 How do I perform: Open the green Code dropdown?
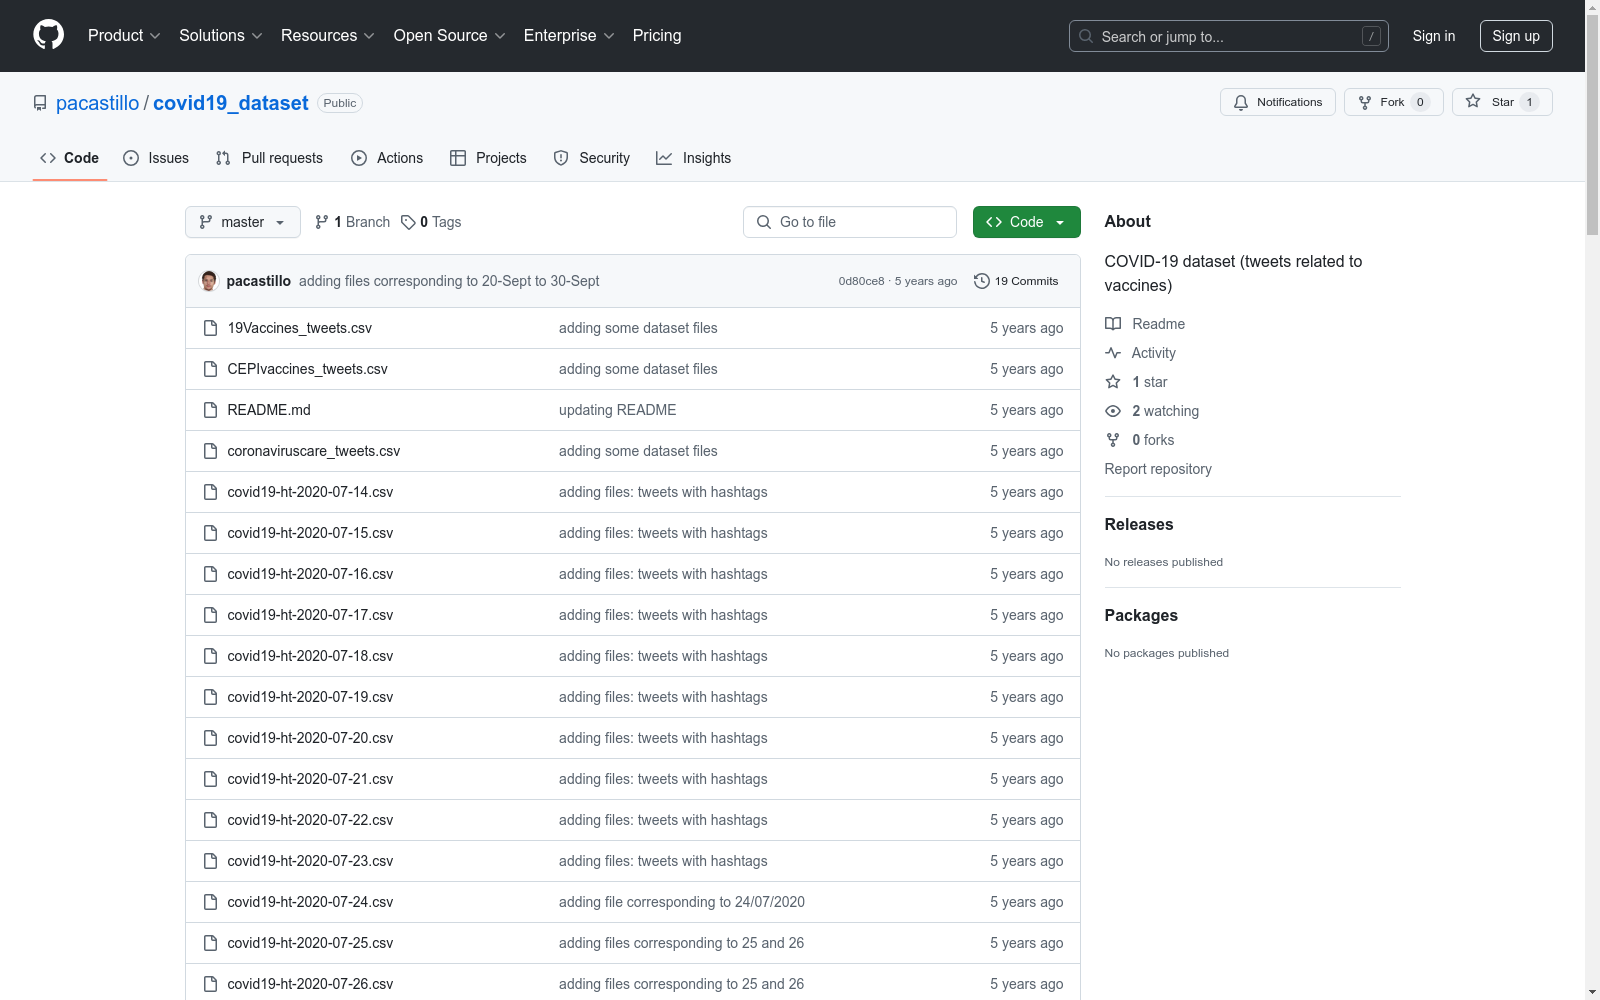pyautogui.click(x=1026, y=222)
